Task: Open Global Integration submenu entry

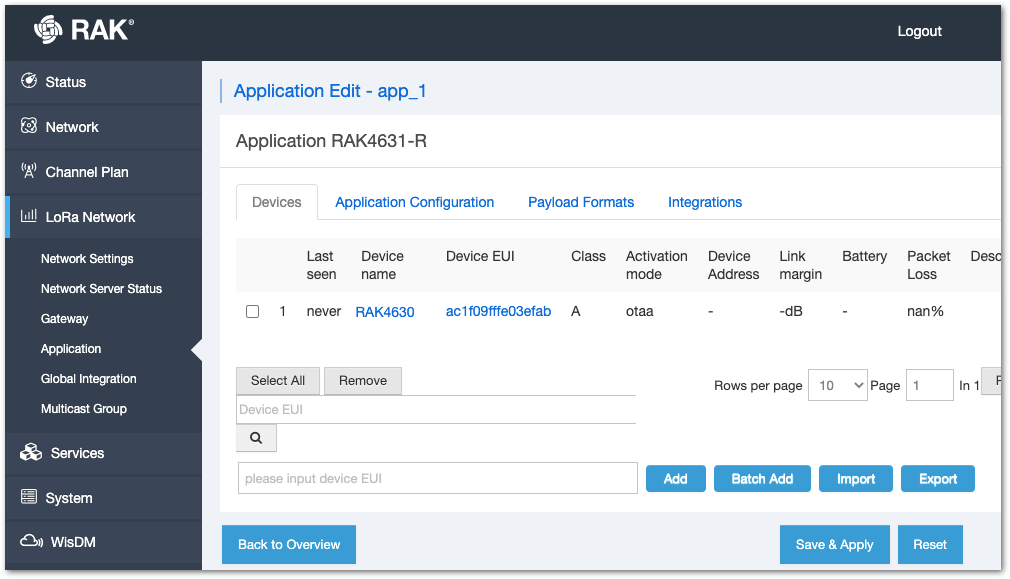Action: click(88, 379)
